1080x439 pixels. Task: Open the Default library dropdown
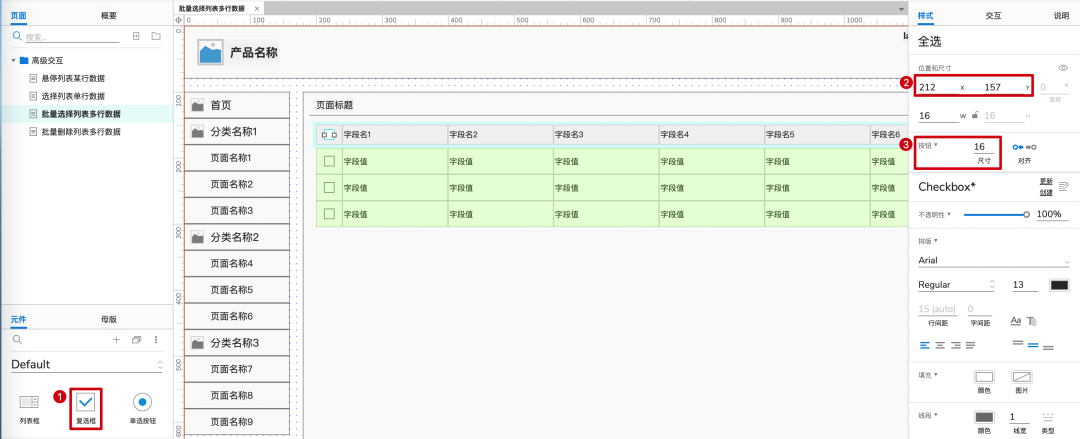86,365
